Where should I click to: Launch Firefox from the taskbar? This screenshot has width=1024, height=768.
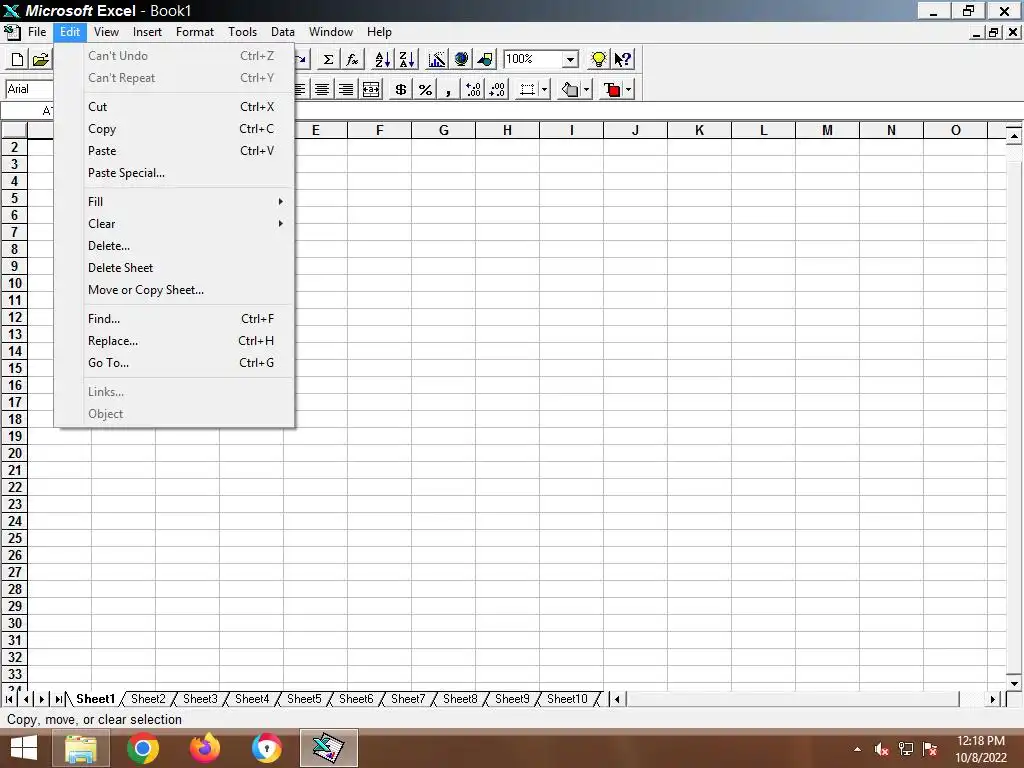pyautogui.click(x=205, y=748)
